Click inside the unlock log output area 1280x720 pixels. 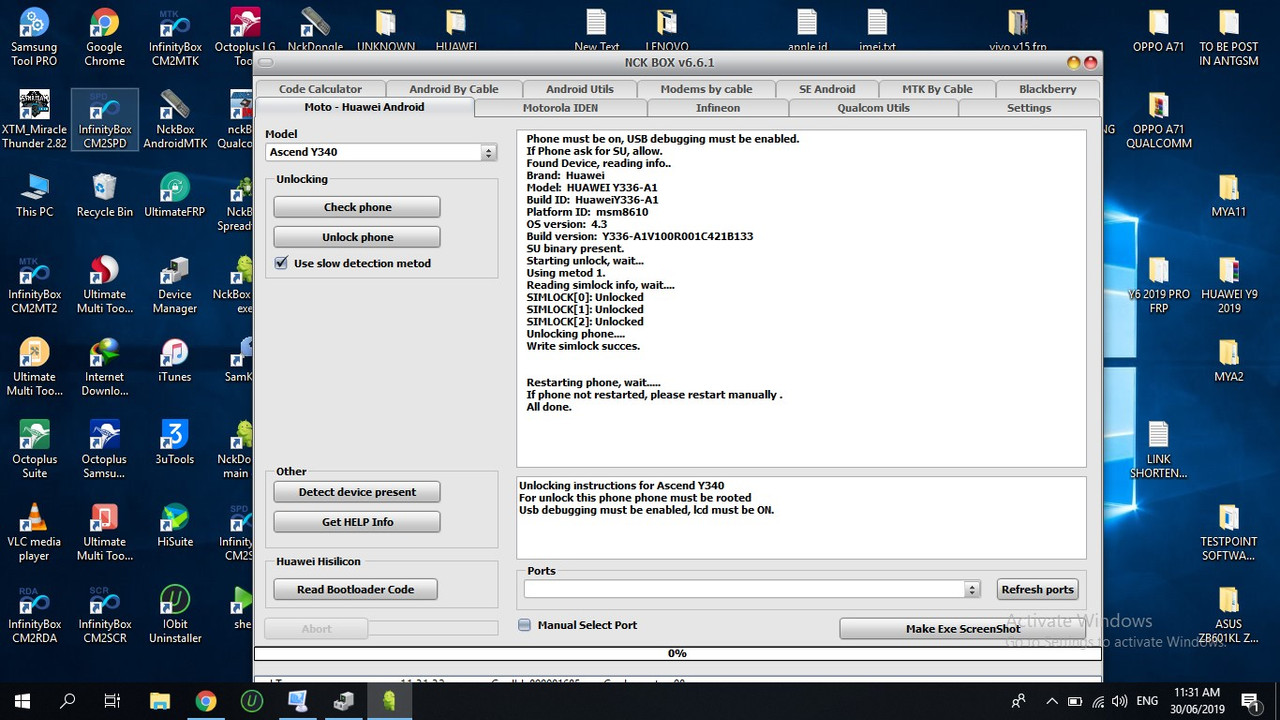[x=801, y=298]
